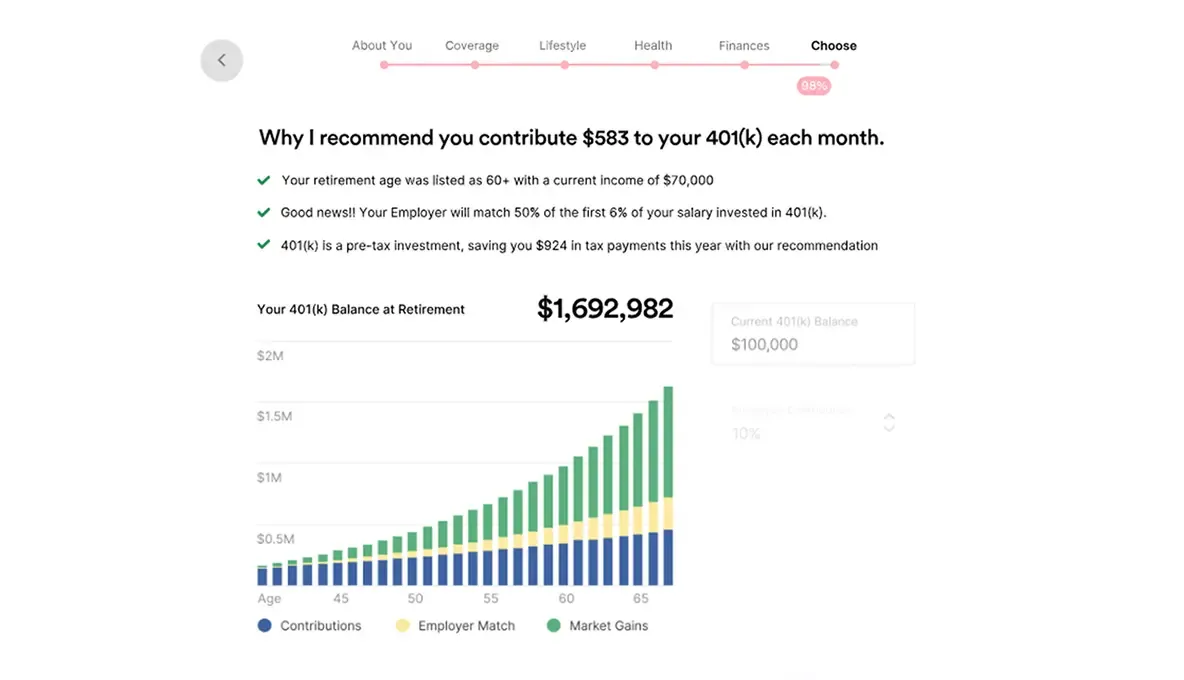The height and width of the screenshot is (680, 1184).
Task: Go to the About You step
Action: (x=382, y=46)
